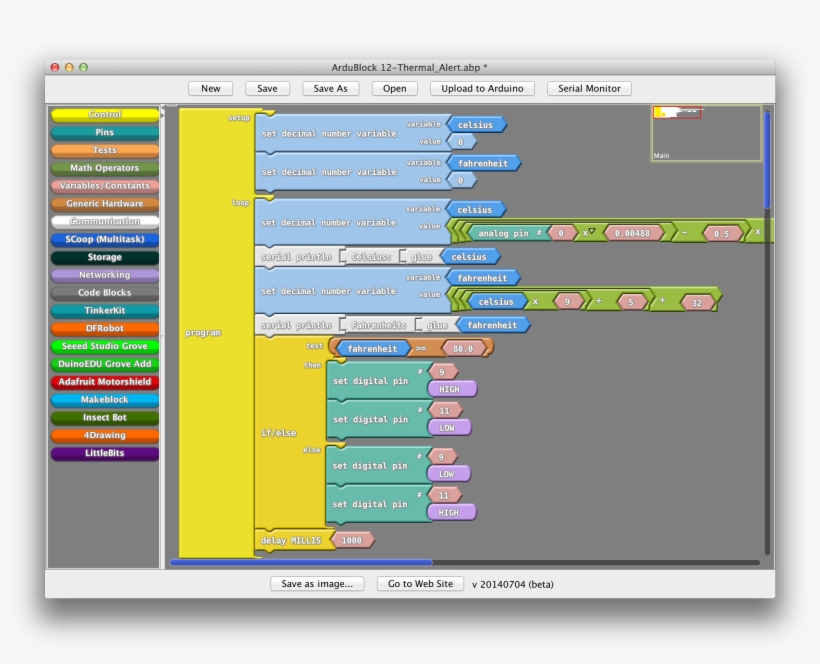Click the Save As button
Screen dimensions: 820x664
[331, 88]
